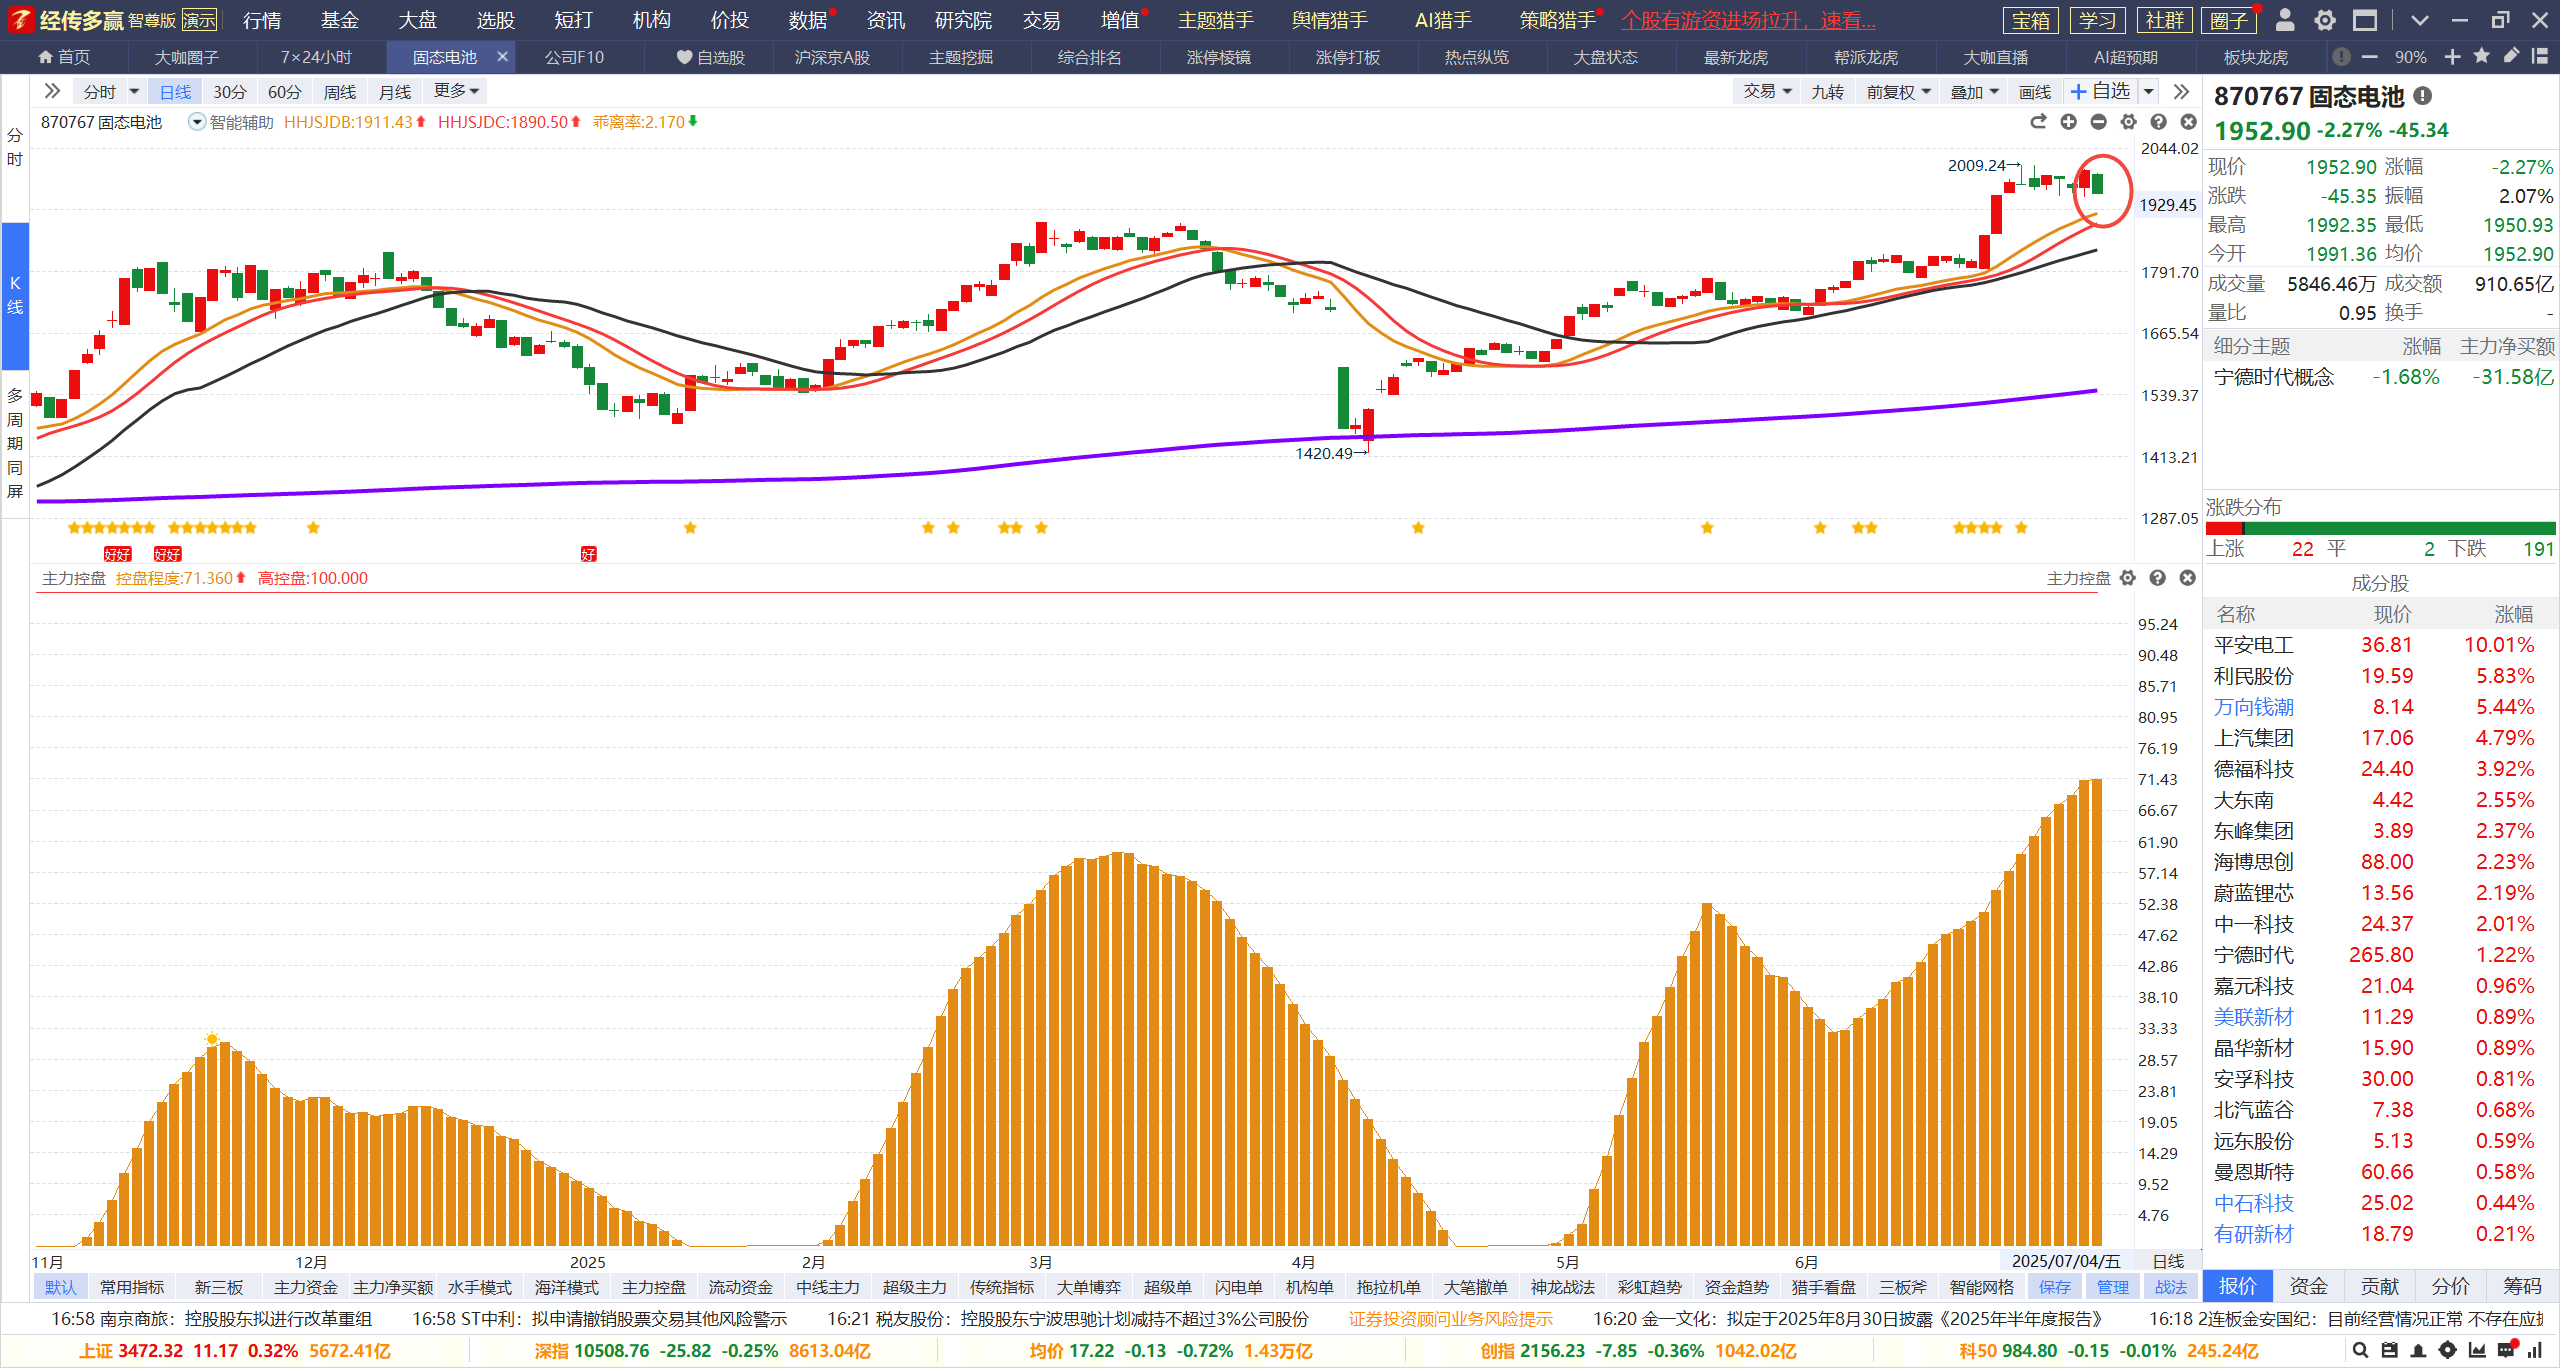Viewport: 2560px width, 1368px height.
Task: Expand the 叠加 overlay dropdown
Action: 1974,92
